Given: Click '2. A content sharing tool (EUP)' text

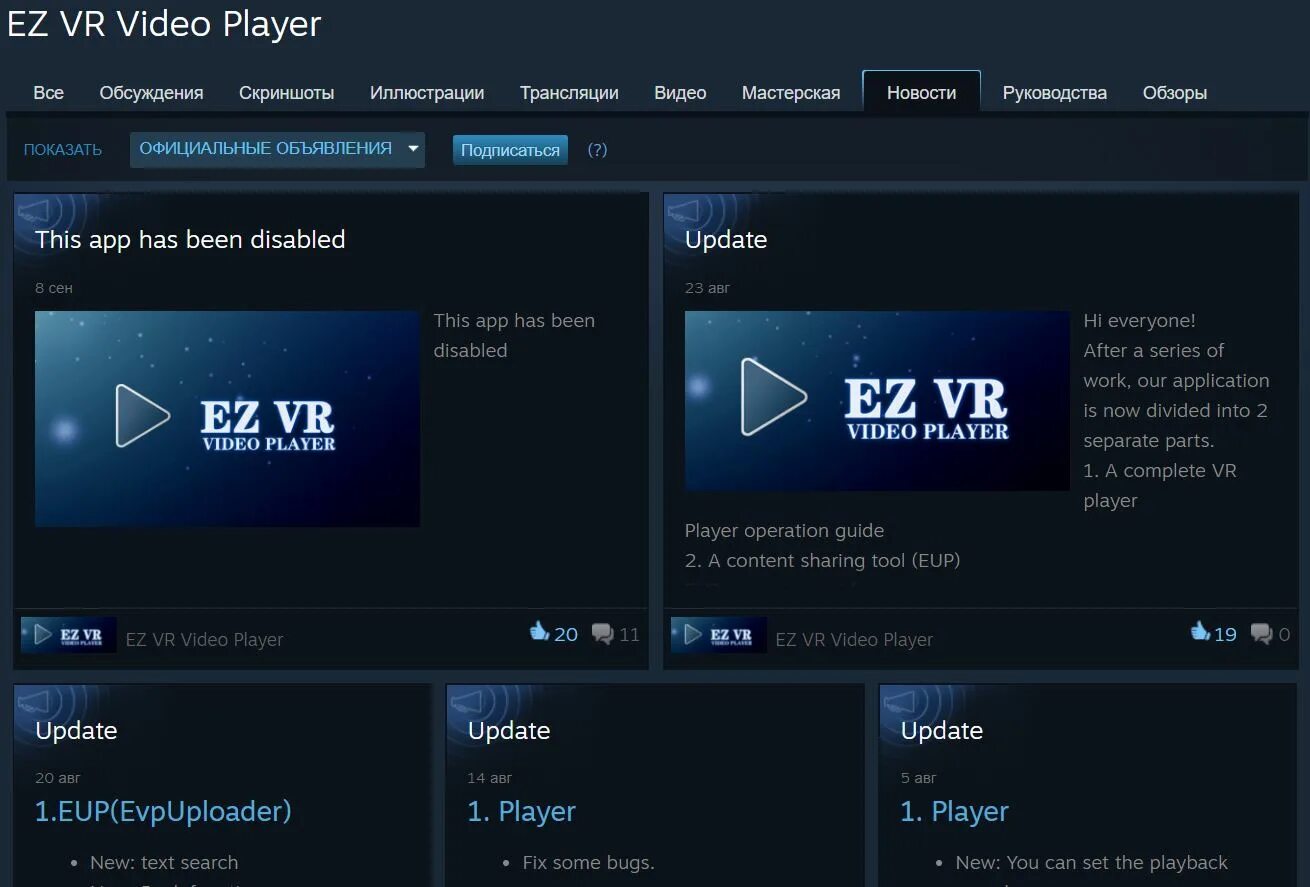Looking at the screenshot, I should (x=822, y=560).
